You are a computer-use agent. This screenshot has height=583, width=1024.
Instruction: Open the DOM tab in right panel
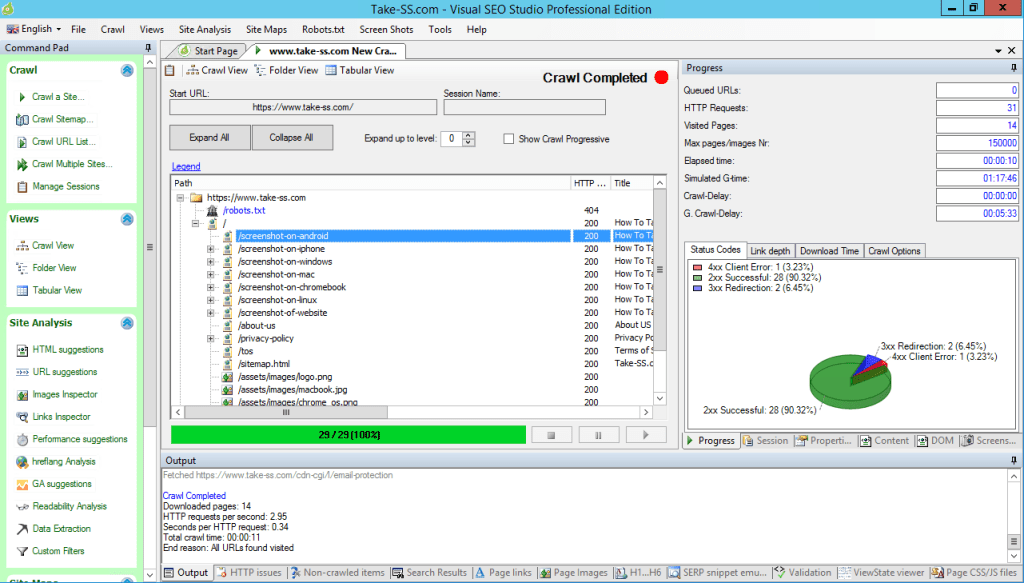[x=935, y=441]
